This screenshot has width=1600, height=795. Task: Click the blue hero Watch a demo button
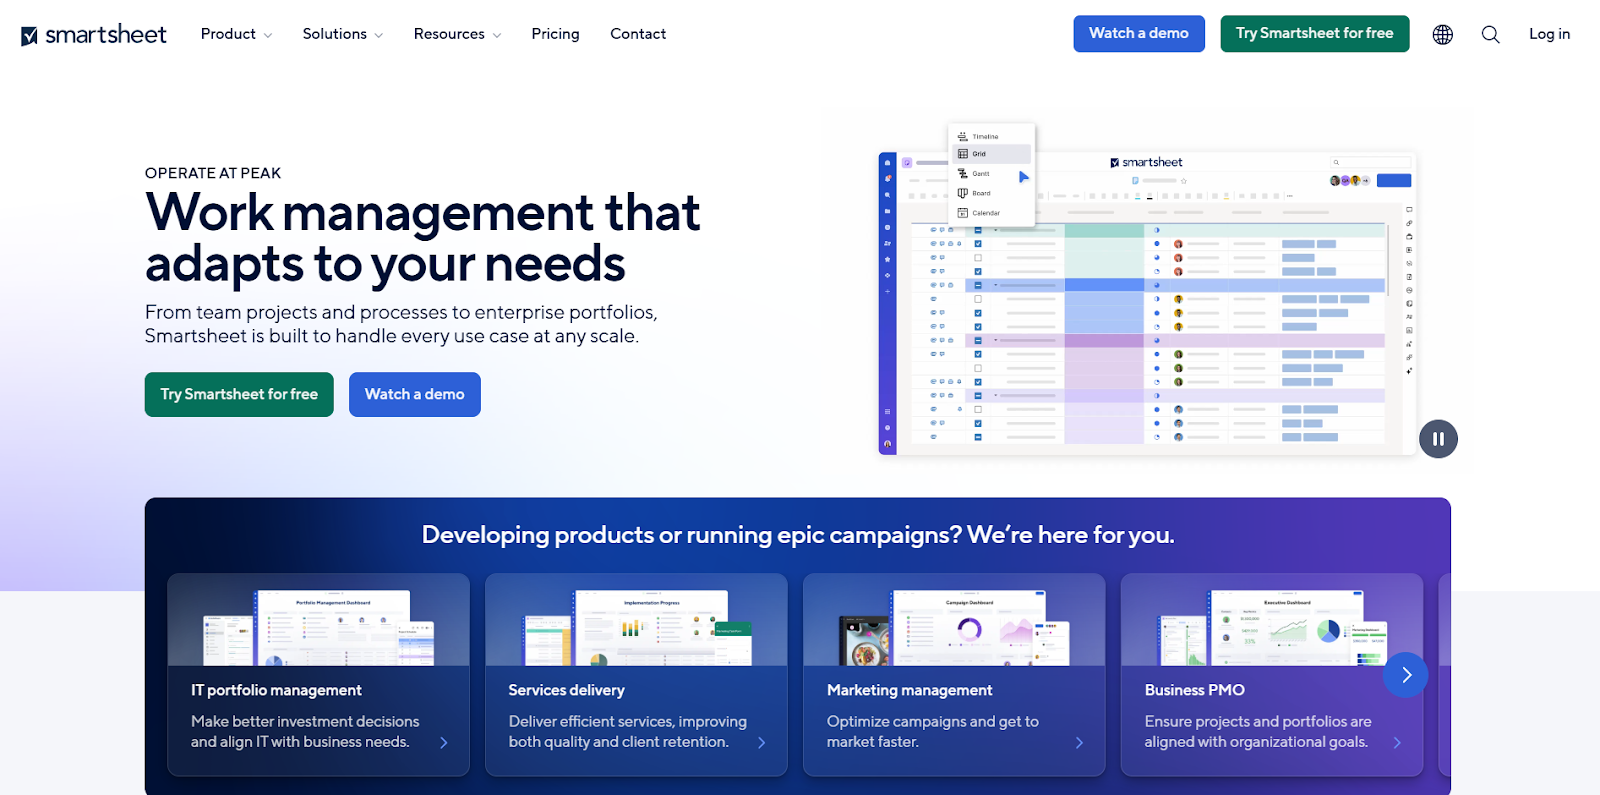414,394
